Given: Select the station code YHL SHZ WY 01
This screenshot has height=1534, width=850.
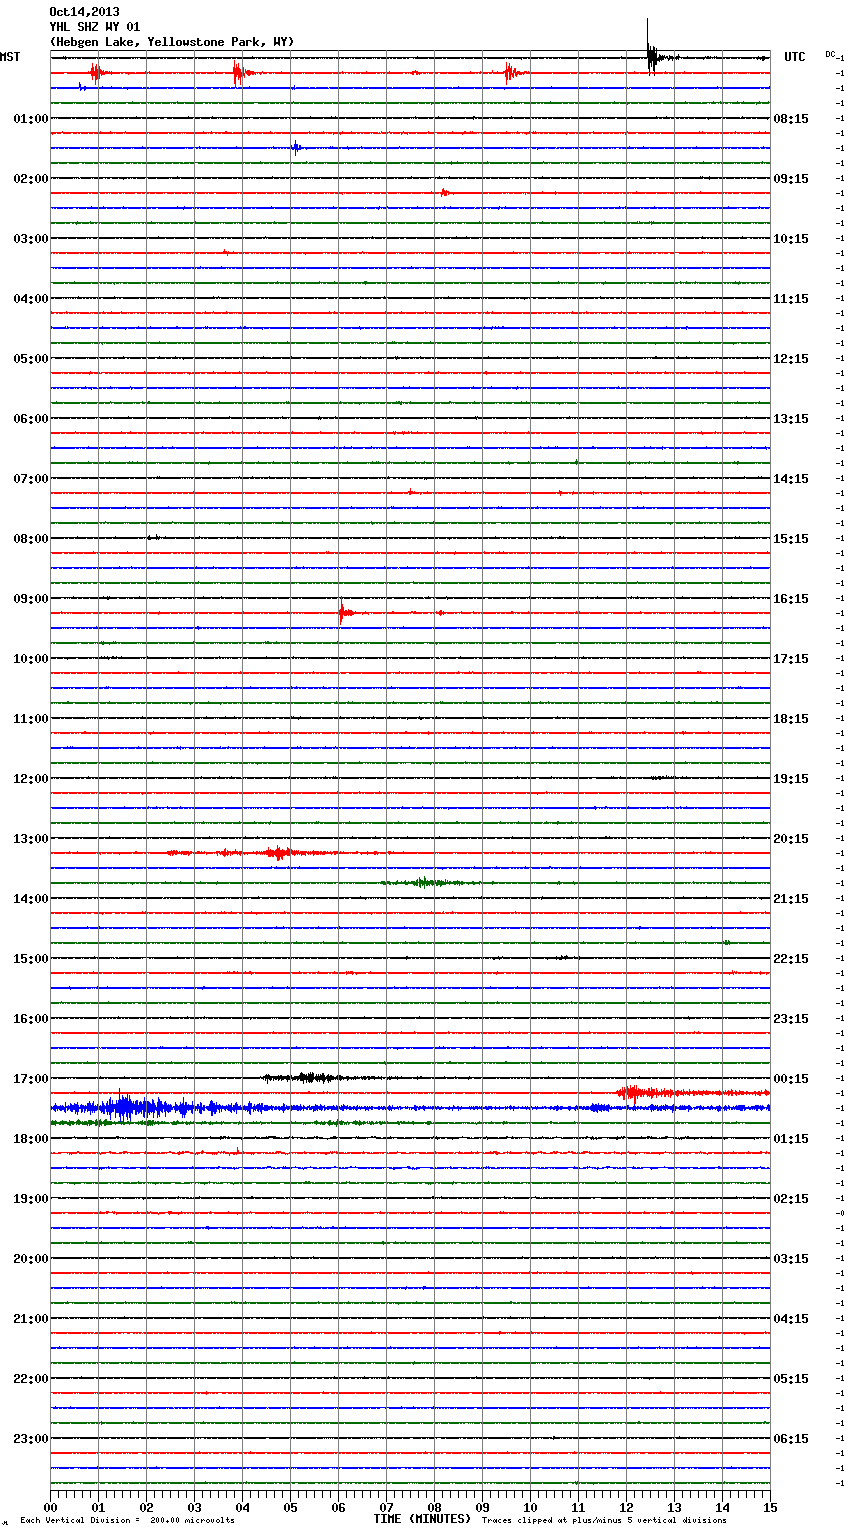Looking at the screenshot, I should click(95, 27).
